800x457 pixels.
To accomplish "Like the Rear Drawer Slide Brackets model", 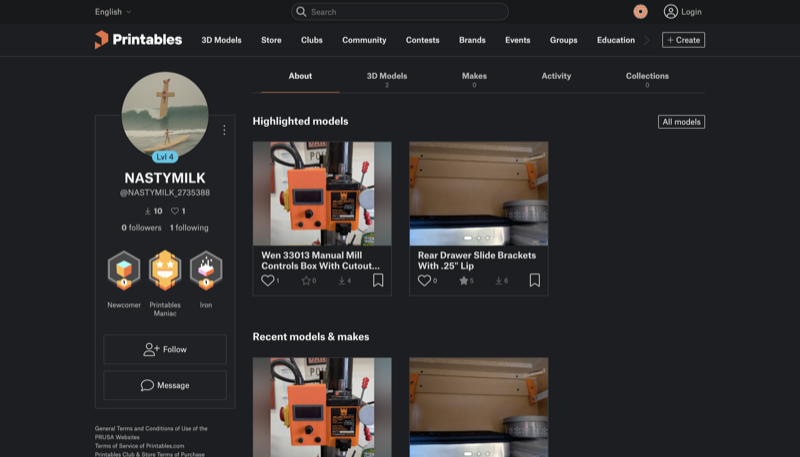I will click(424, 281).
